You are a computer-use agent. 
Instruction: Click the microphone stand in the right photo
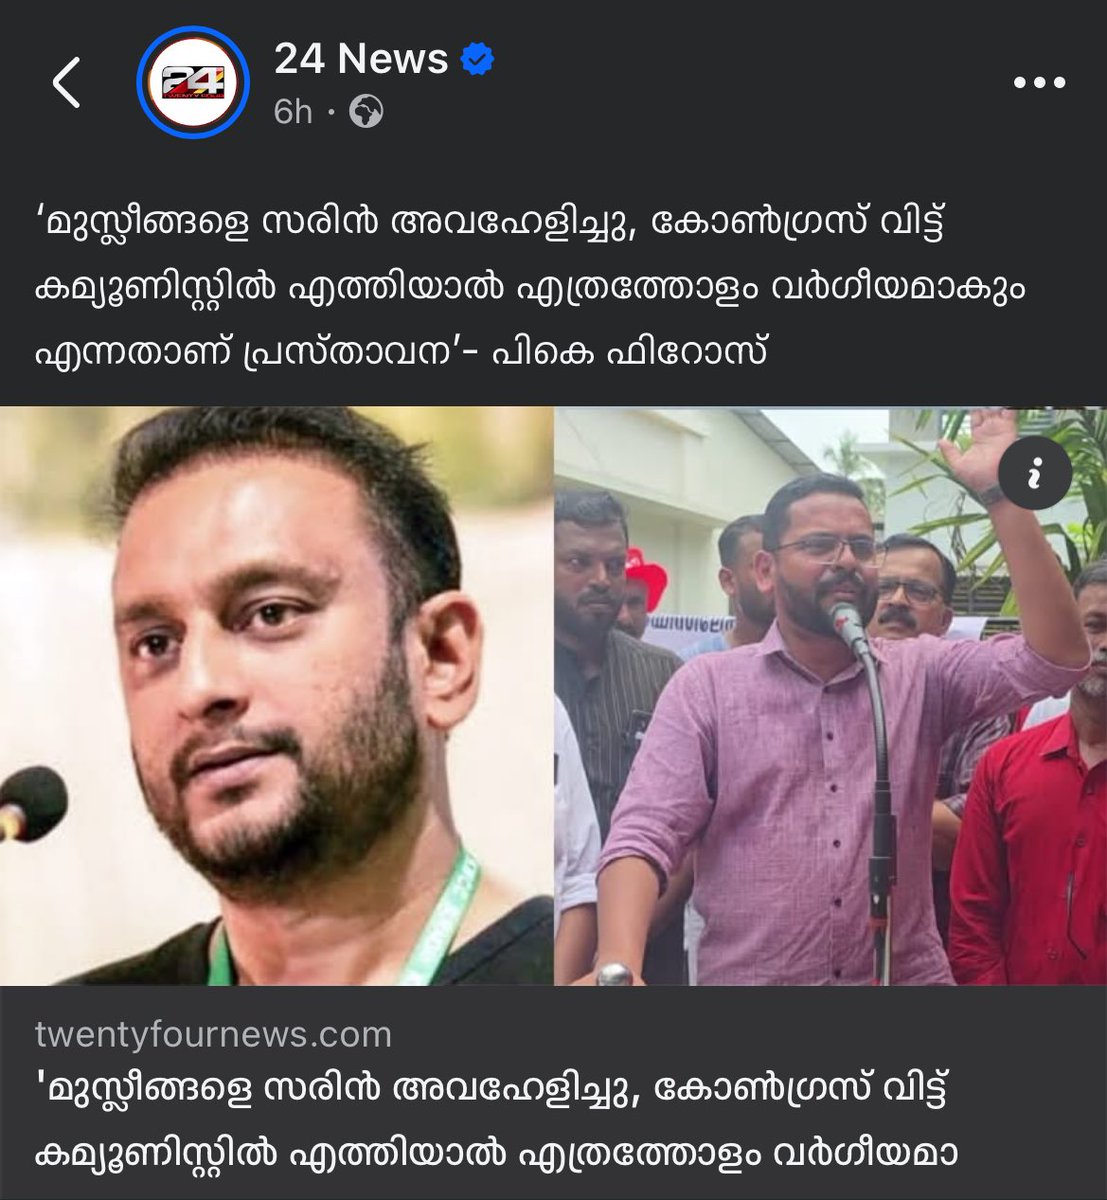click(876, 790)
